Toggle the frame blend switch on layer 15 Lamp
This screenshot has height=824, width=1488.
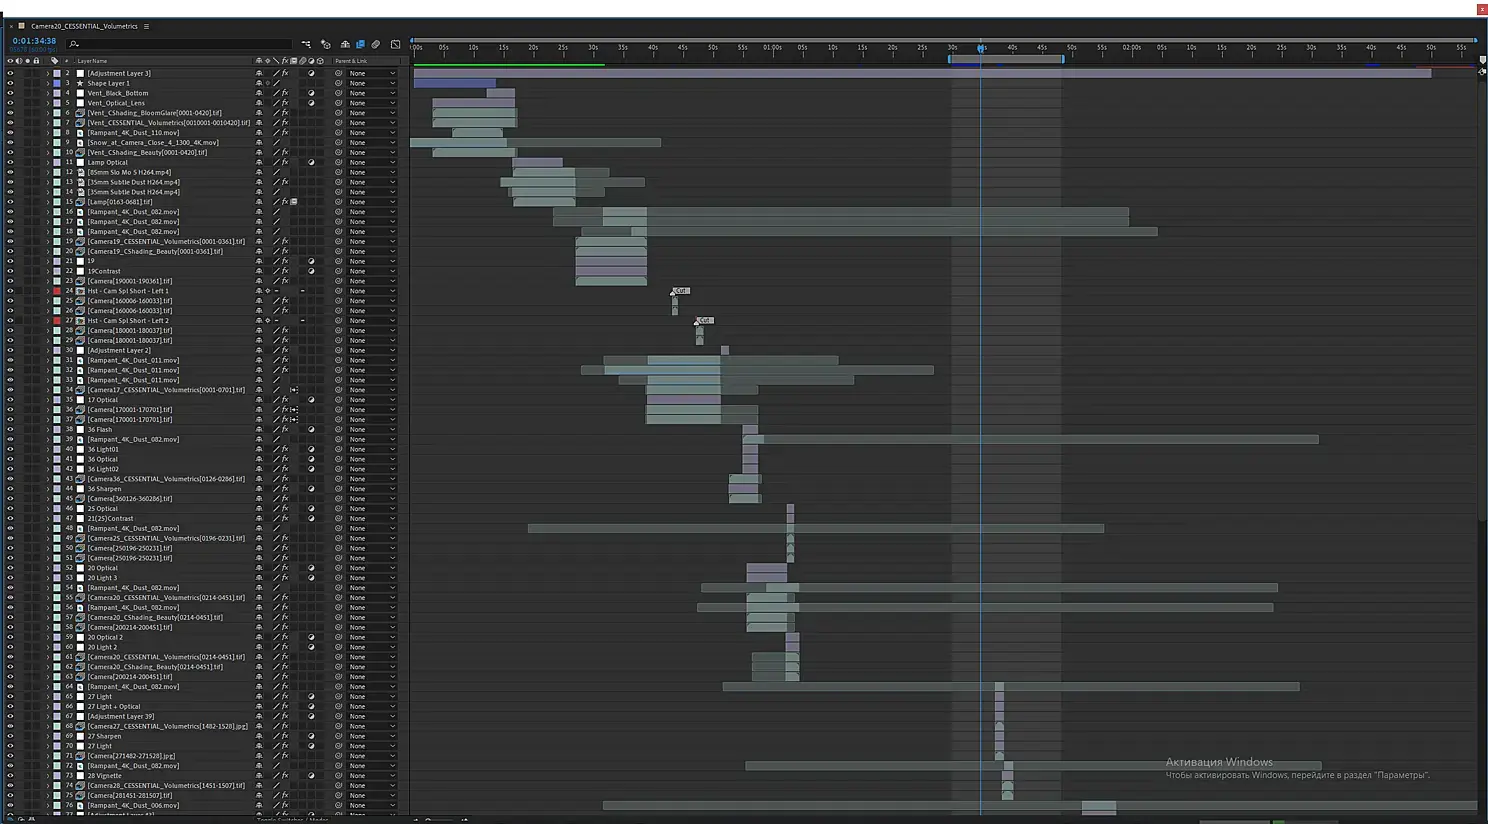point(294,202)
